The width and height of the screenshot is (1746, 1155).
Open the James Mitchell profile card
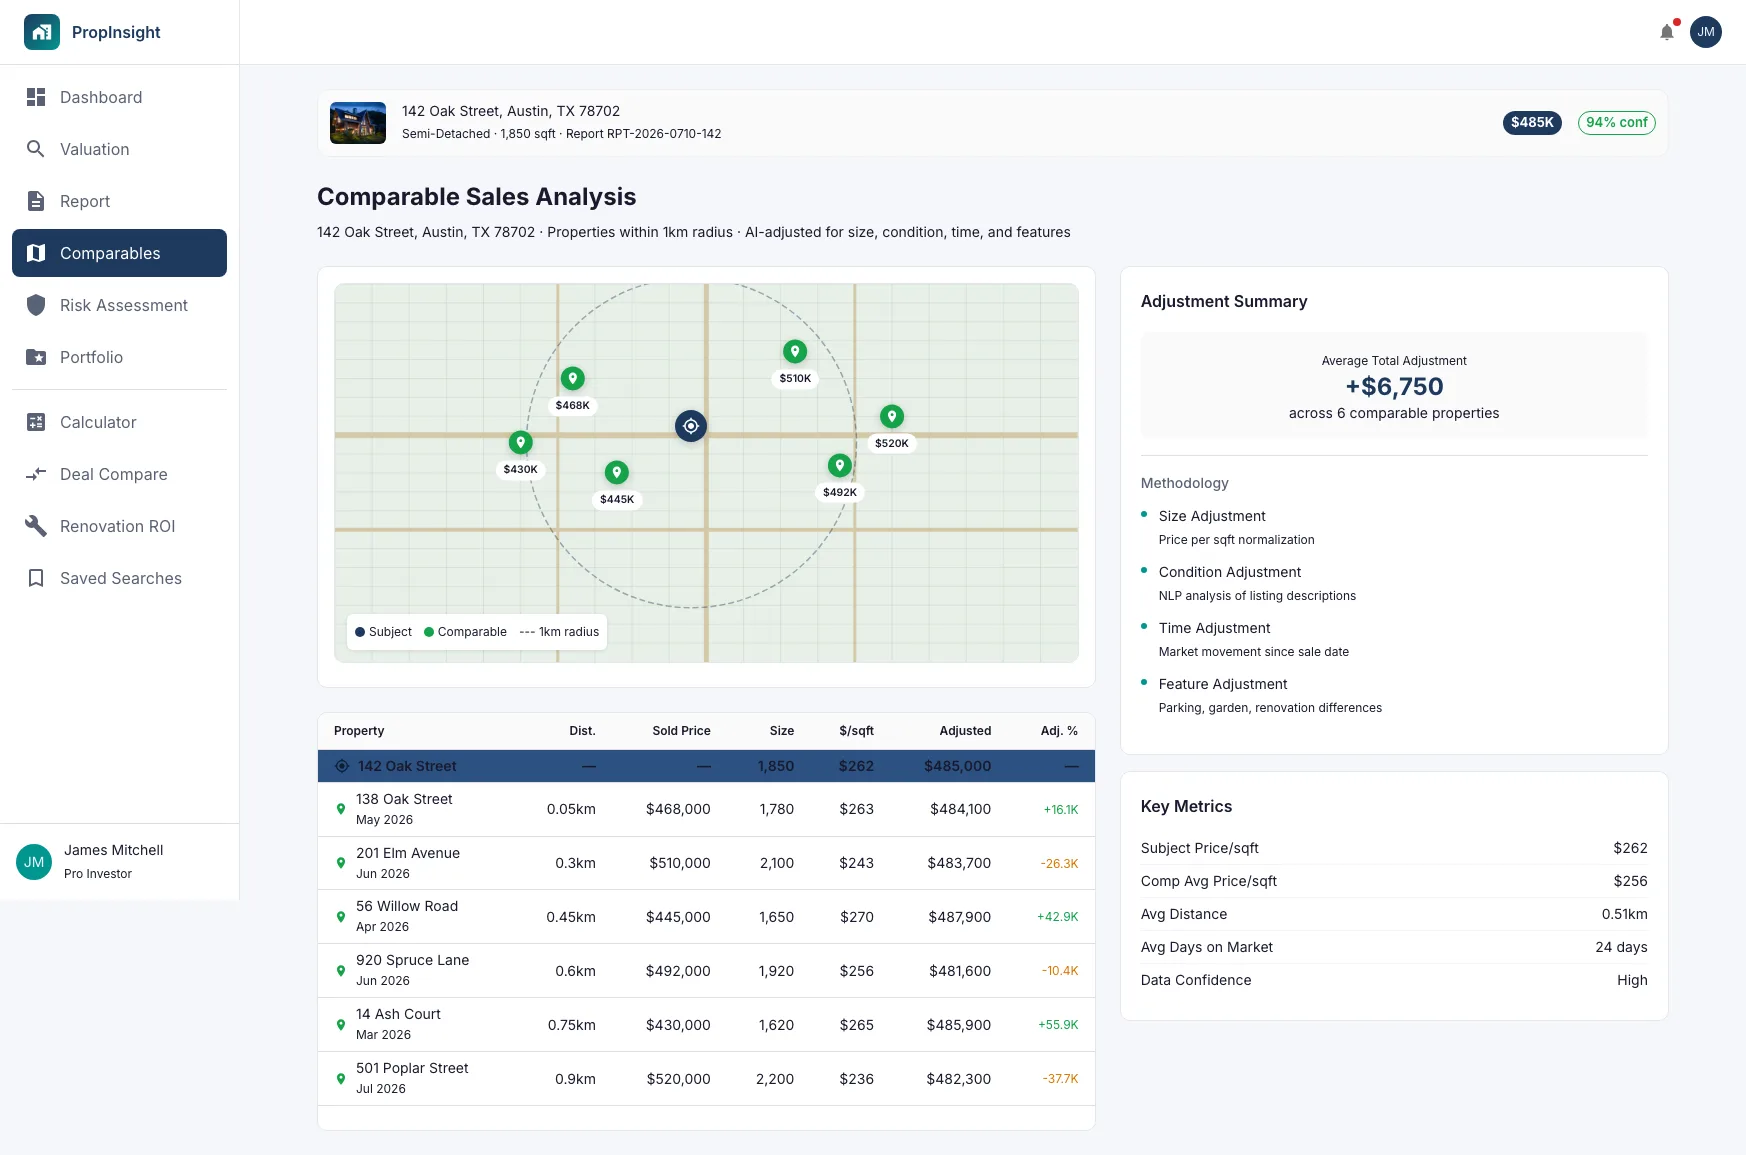pos(119,861)
